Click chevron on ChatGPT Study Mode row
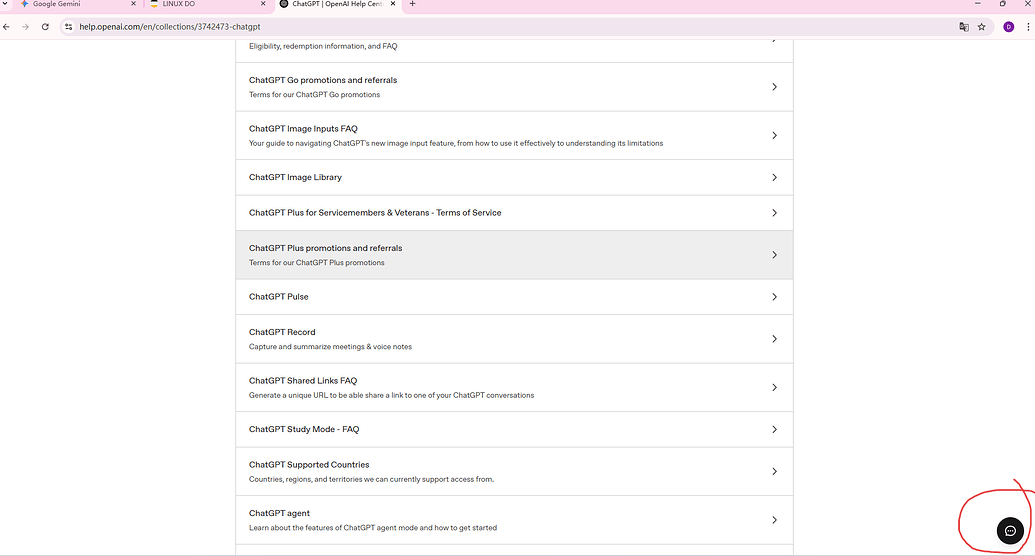Screen dimensions: 1035x556 click(774, 430)
